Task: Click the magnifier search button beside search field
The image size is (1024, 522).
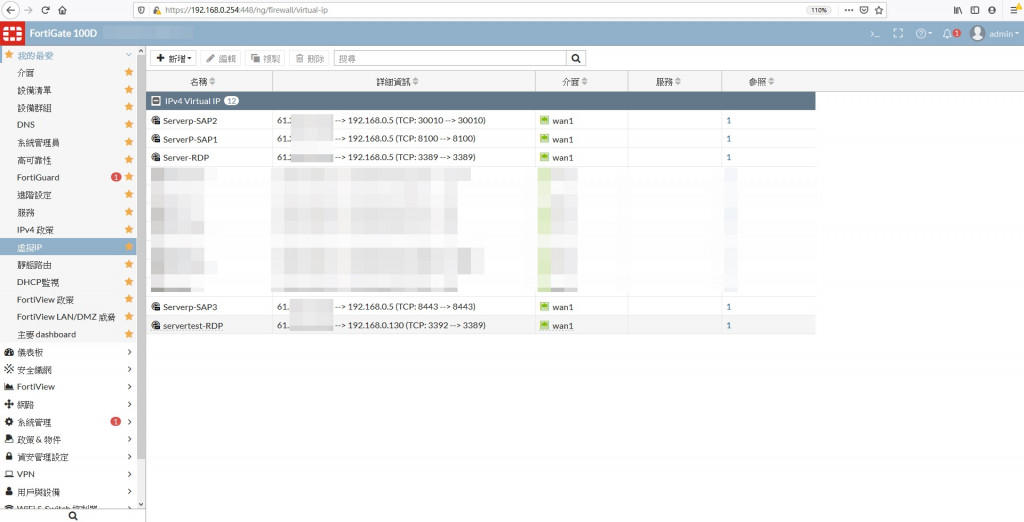Action: coord(576,58)
